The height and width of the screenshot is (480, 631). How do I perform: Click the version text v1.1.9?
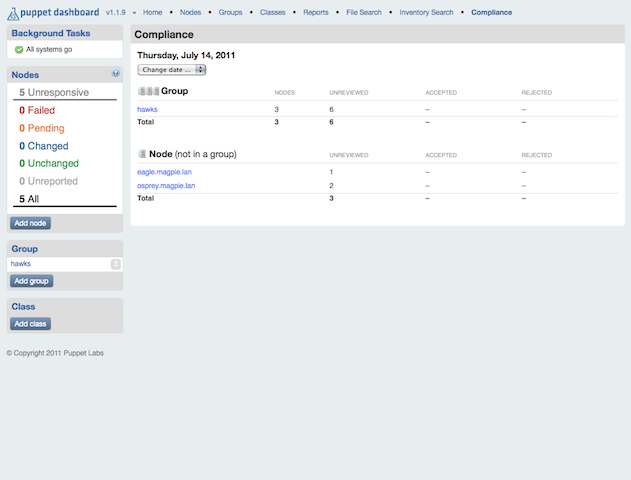(x=115, y=12)
